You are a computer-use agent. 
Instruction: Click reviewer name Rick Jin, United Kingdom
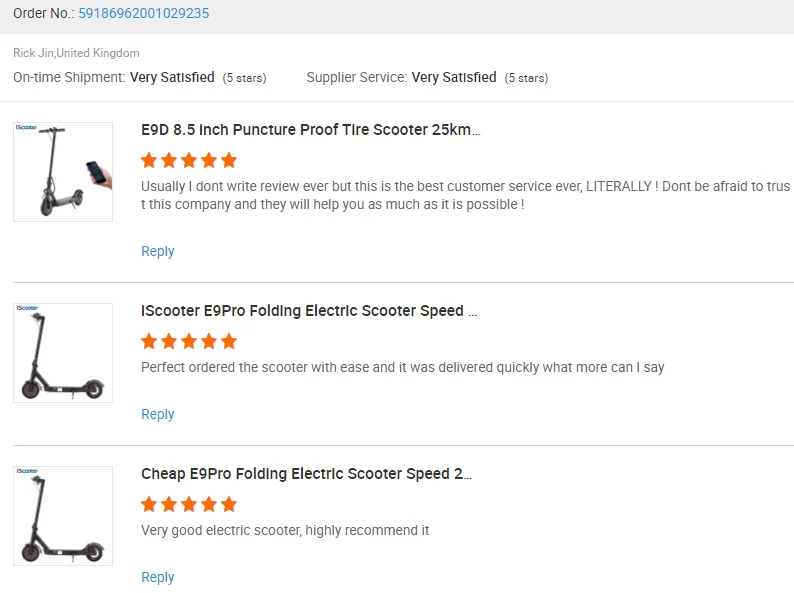(76, 53)
